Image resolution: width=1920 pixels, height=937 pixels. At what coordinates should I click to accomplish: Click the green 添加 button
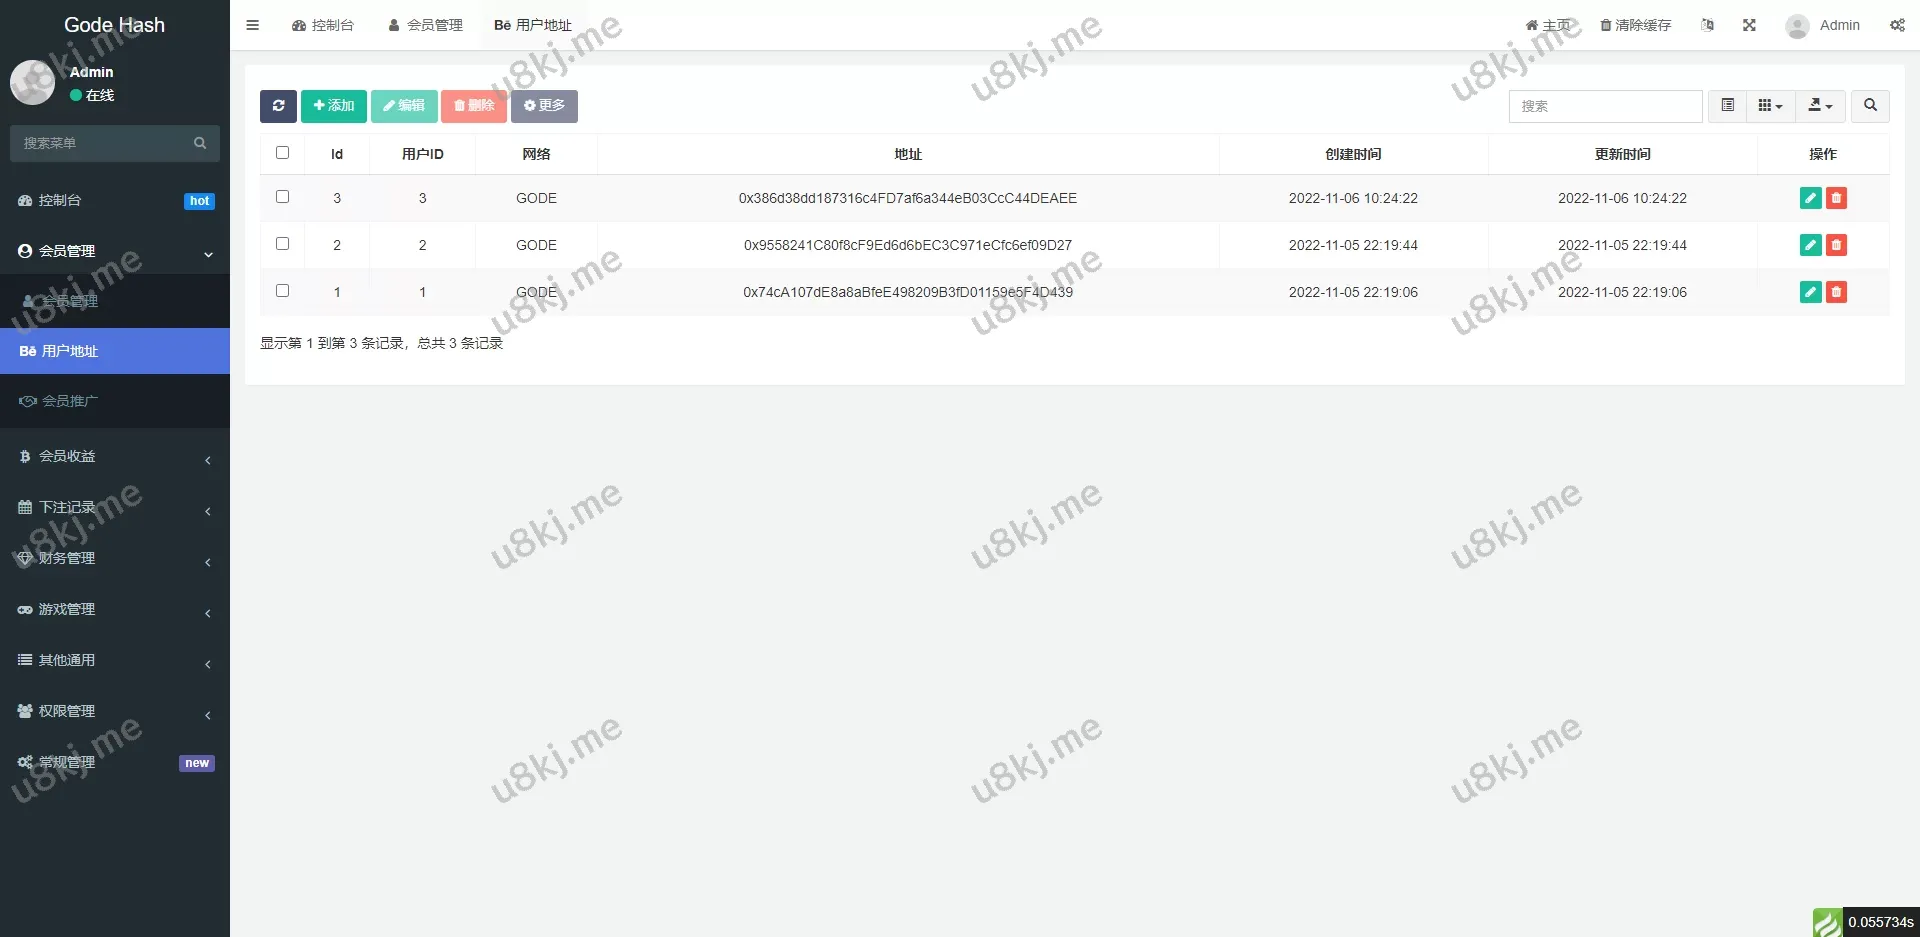click(334, 106)
